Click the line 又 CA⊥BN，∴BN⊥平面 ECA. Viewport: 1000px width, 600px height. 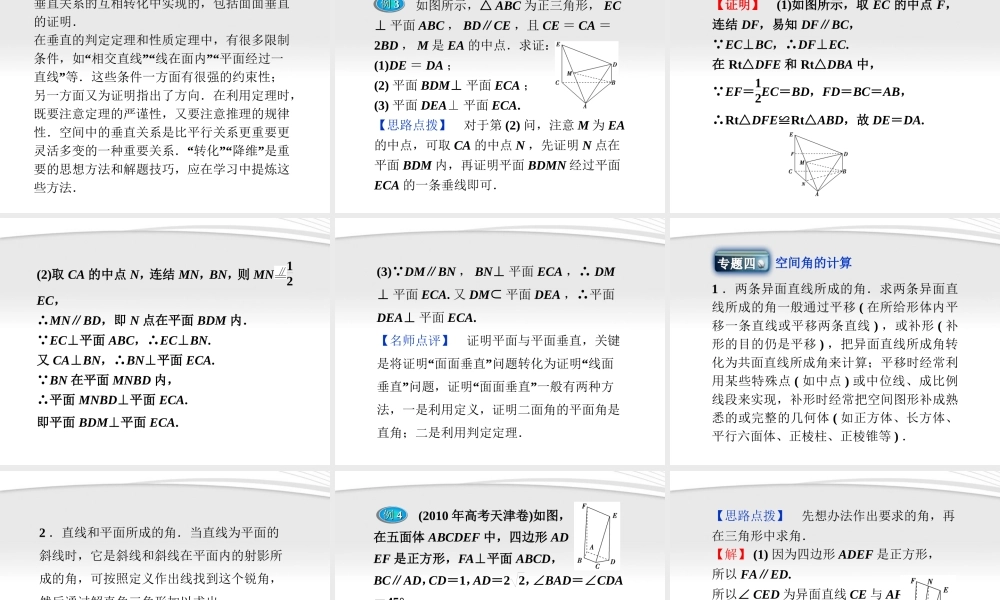(126, 360)
